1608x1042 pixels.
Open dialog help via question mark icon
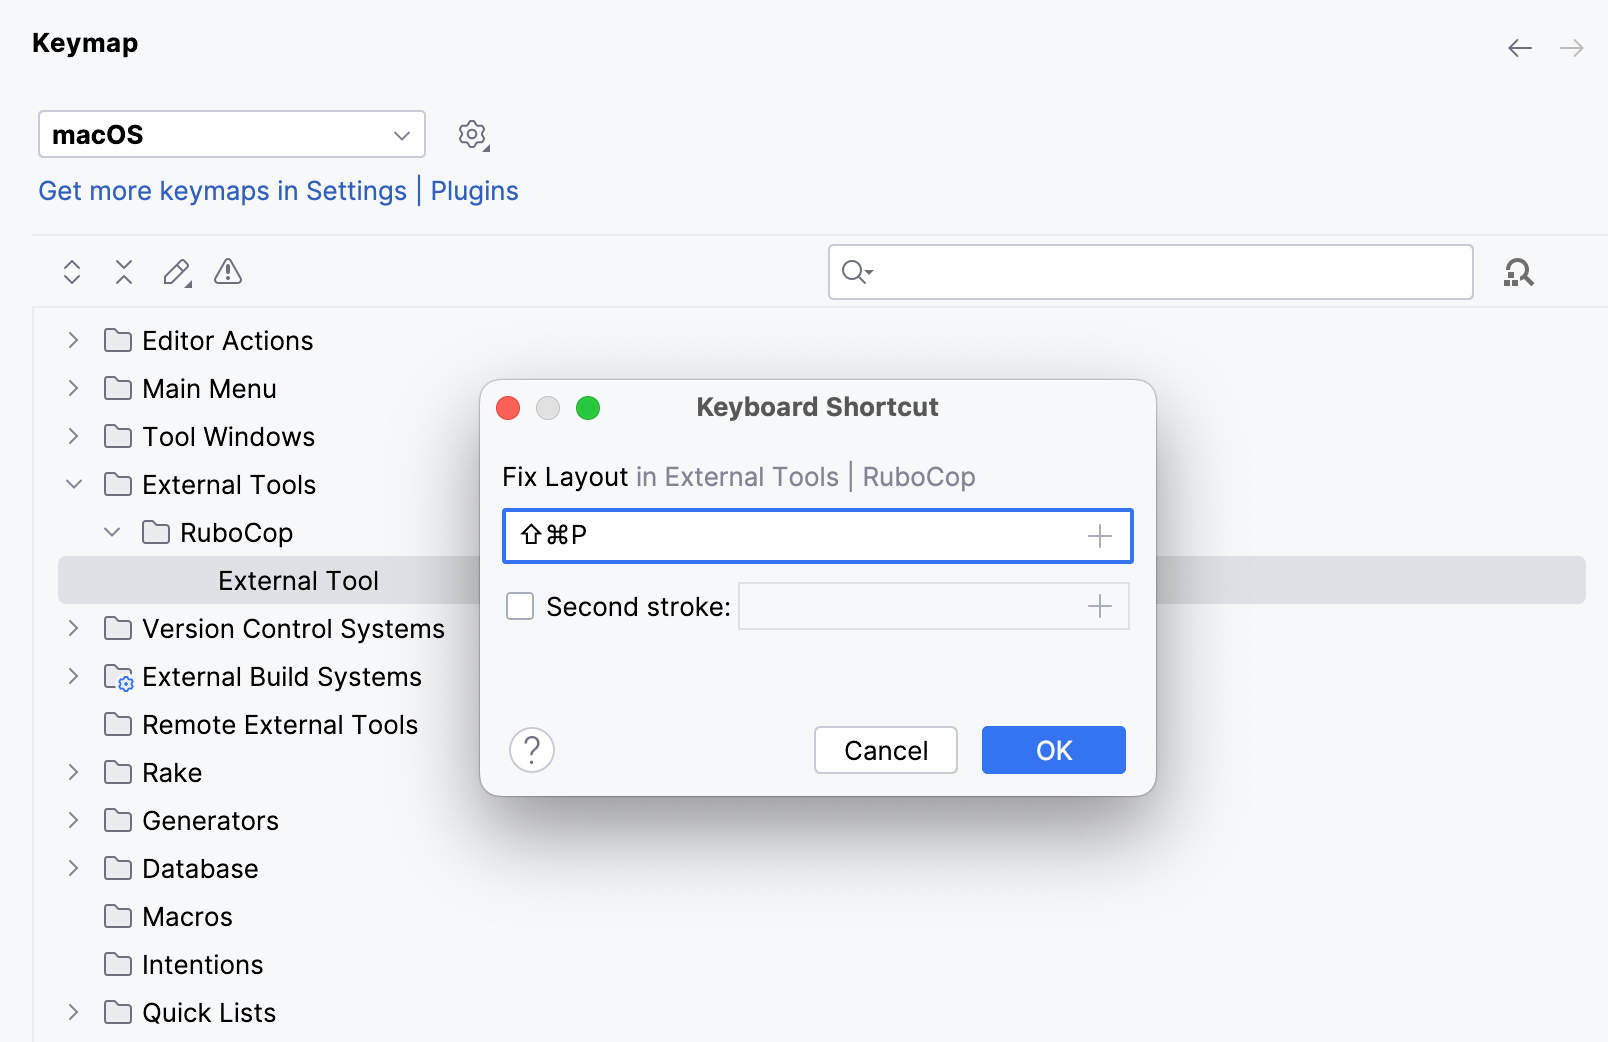pyautogui.click(x=531, y=750)
